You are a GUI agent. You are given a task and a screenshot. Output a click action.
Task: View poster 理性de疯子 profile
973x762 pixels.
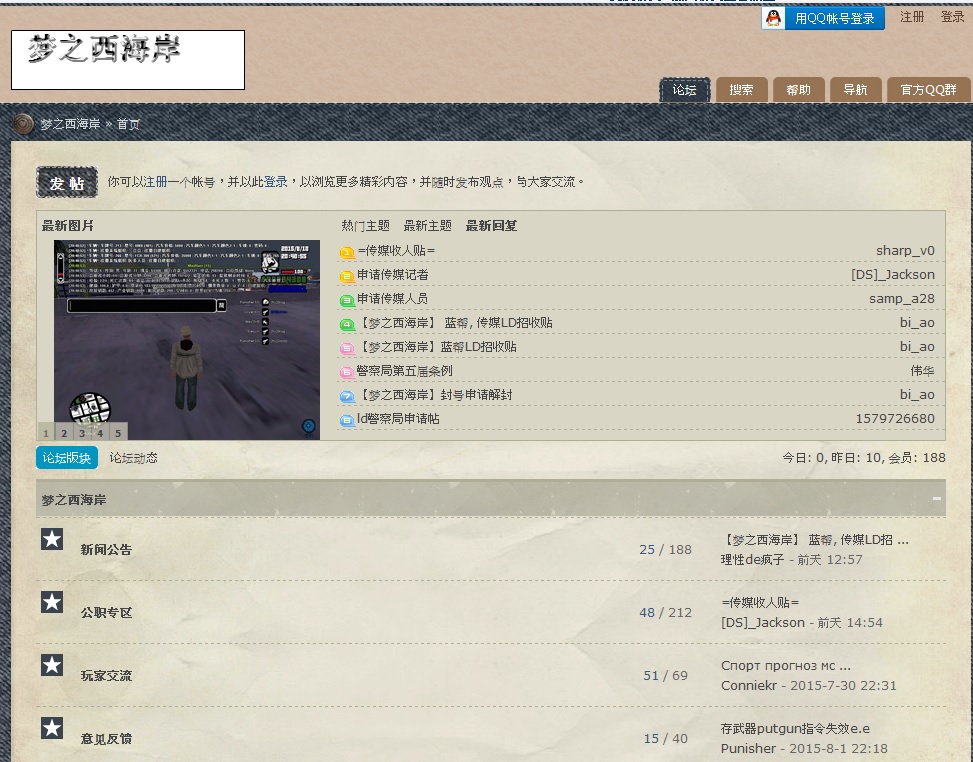pyautogui.click(x=753, y=560)
